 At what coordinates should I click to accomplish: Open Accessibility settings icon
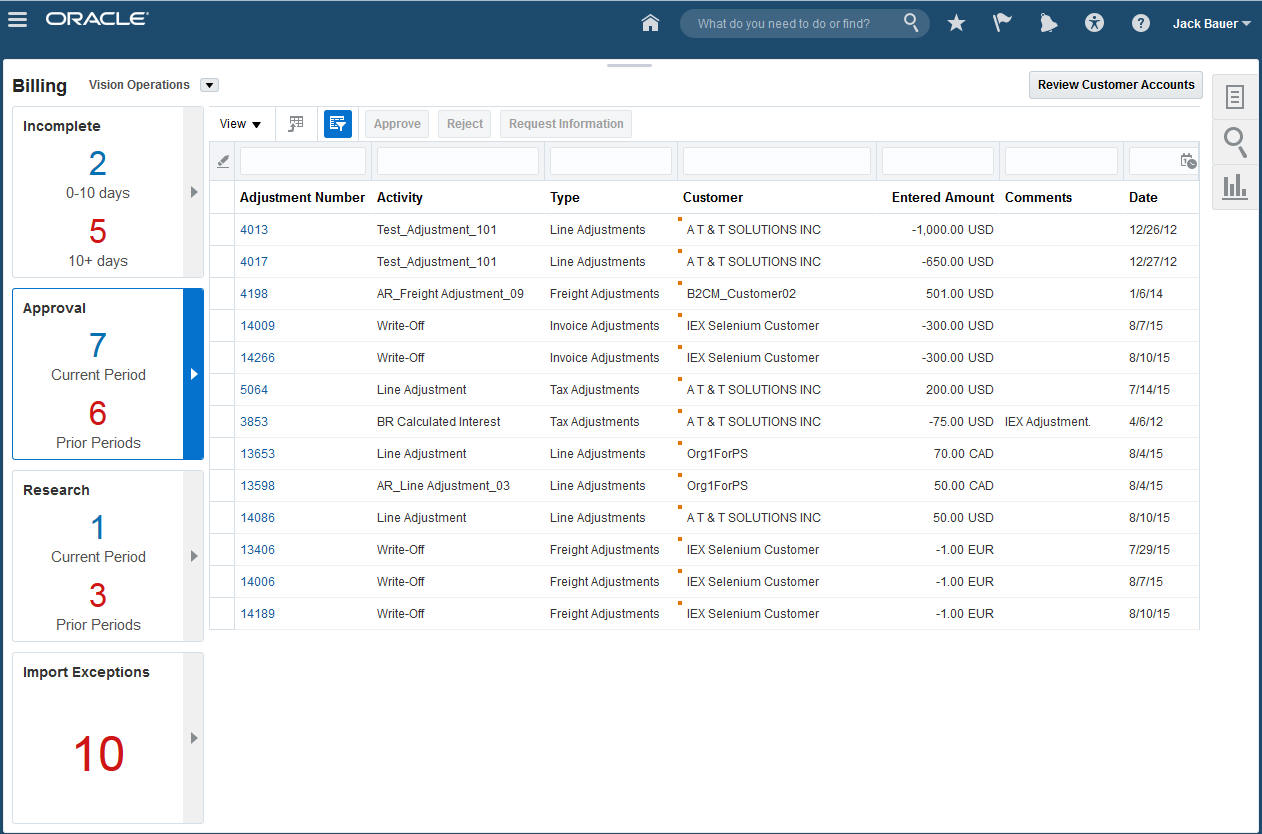pyautogui.click(x=1094, y=23)
